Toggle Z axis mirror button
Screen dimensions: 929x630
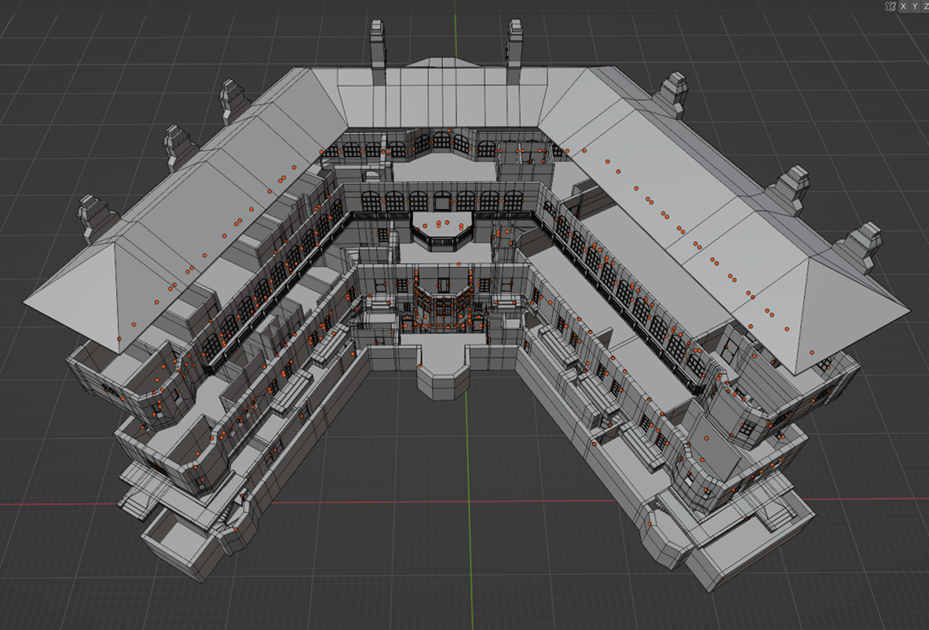pos(925,6)
